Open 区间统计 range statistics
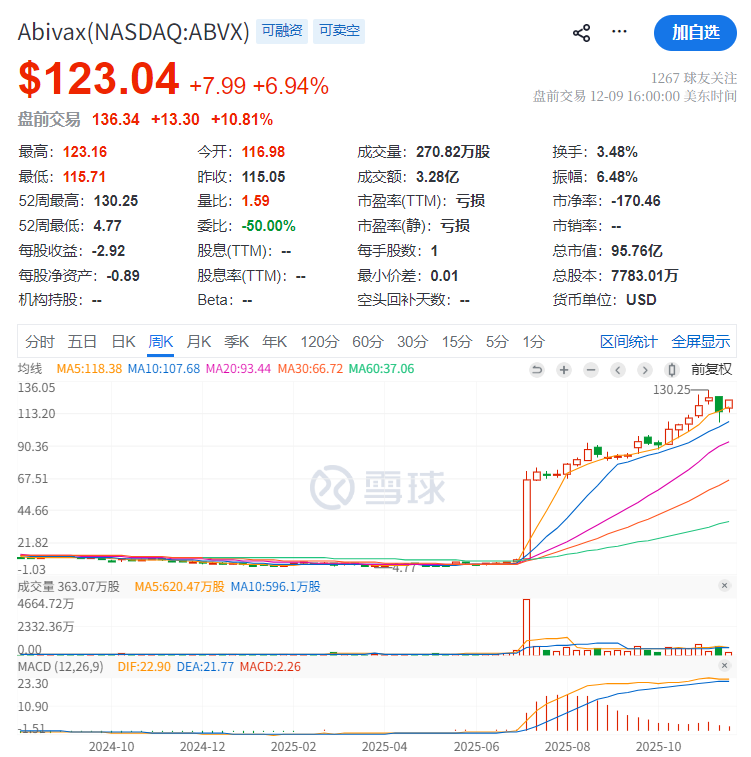 (629, 341)
